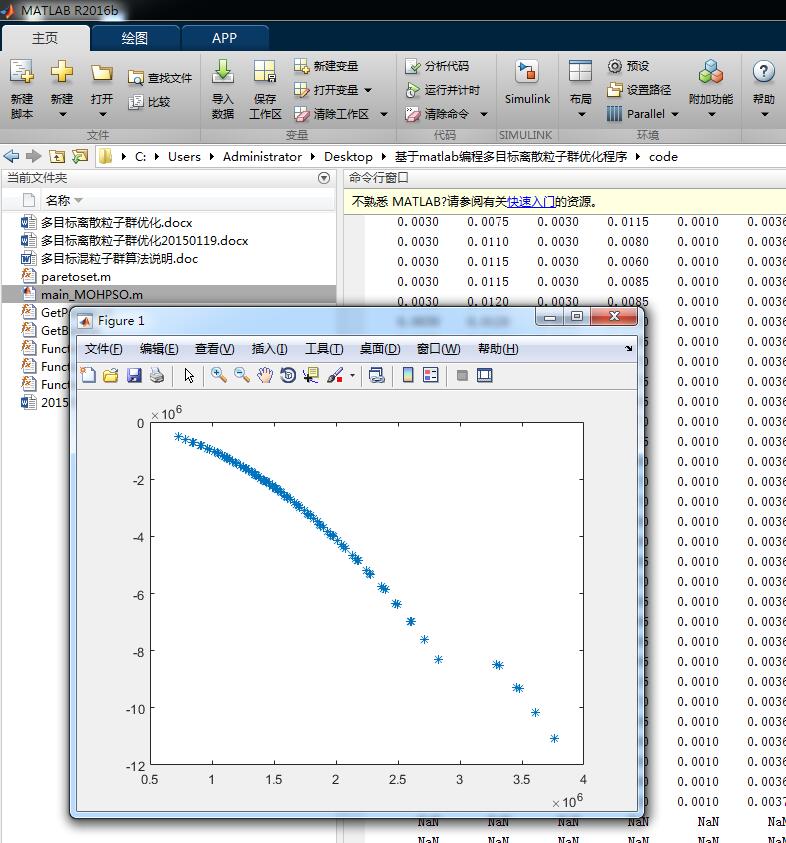Click New Variable (新建变量)

tap(326, 66)
